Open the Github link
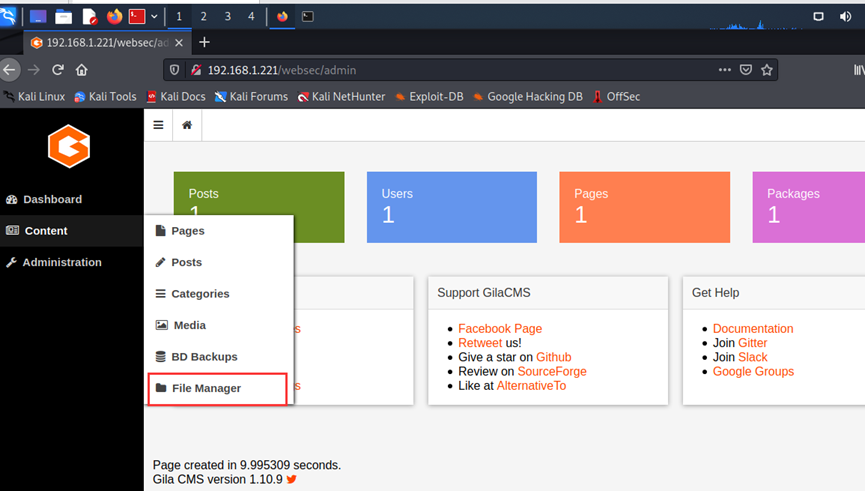The height and width of the screenshot is (491, 865). click(554, 357)
